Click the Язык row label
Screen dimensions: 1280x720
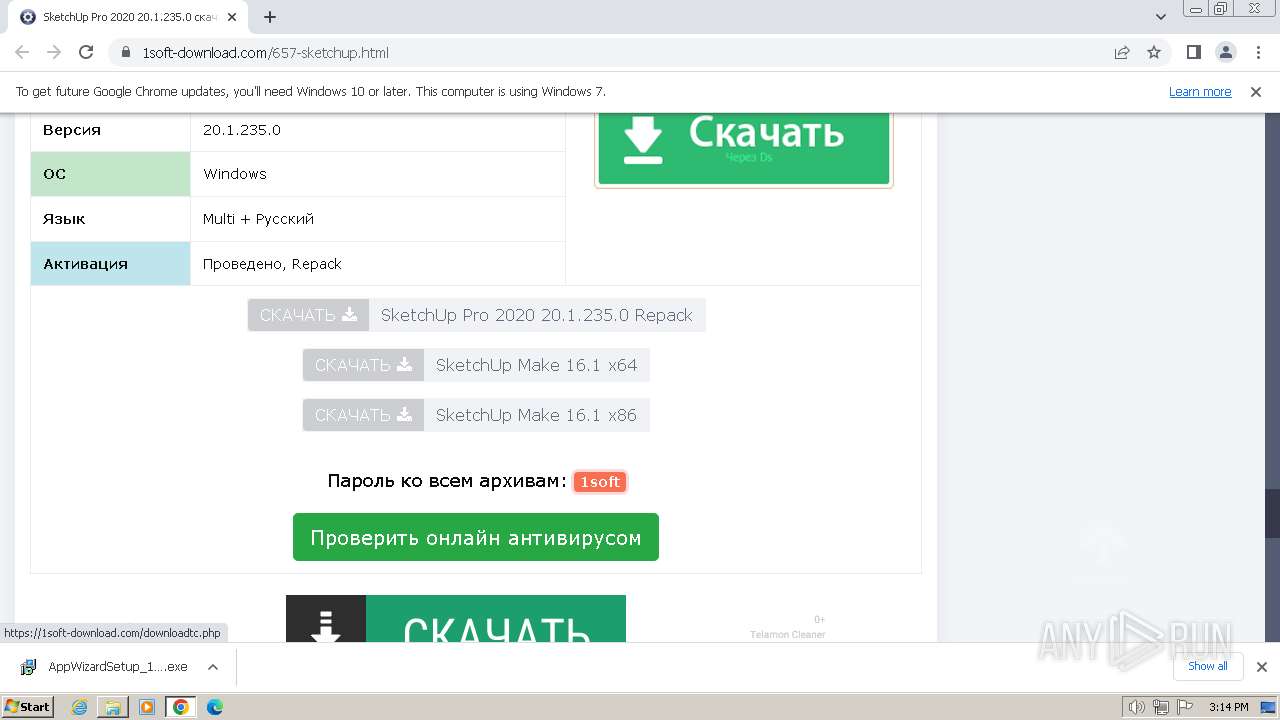(111, 219)
